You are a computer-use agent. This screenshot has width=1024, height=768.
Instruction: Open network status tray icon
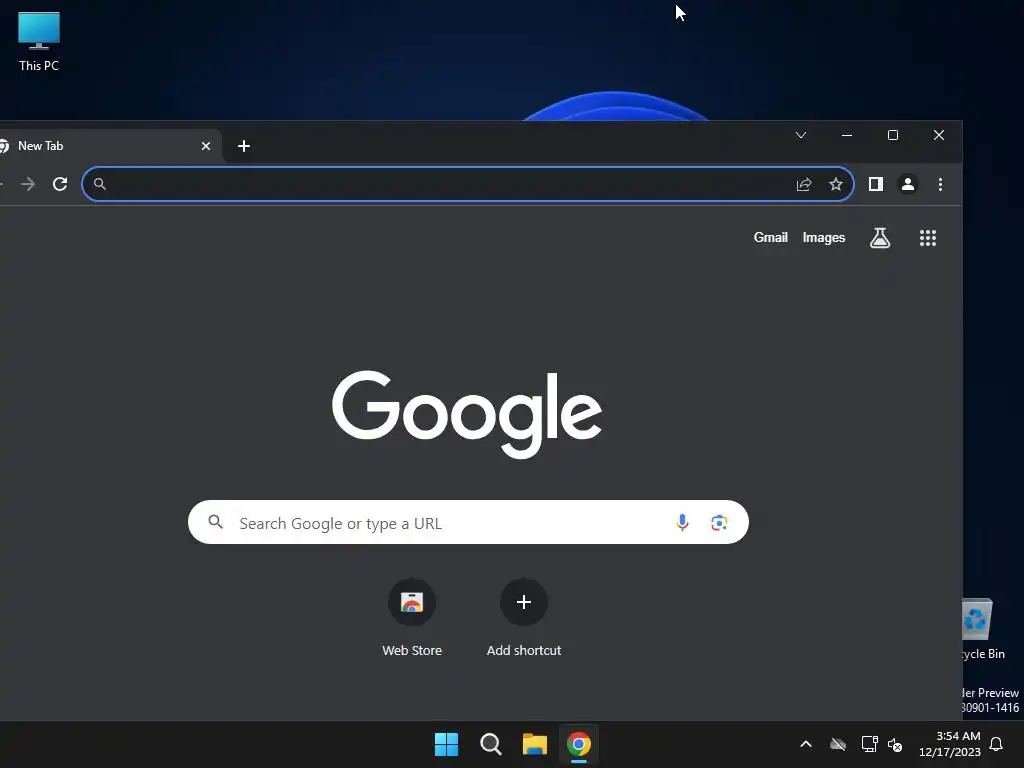869,744
